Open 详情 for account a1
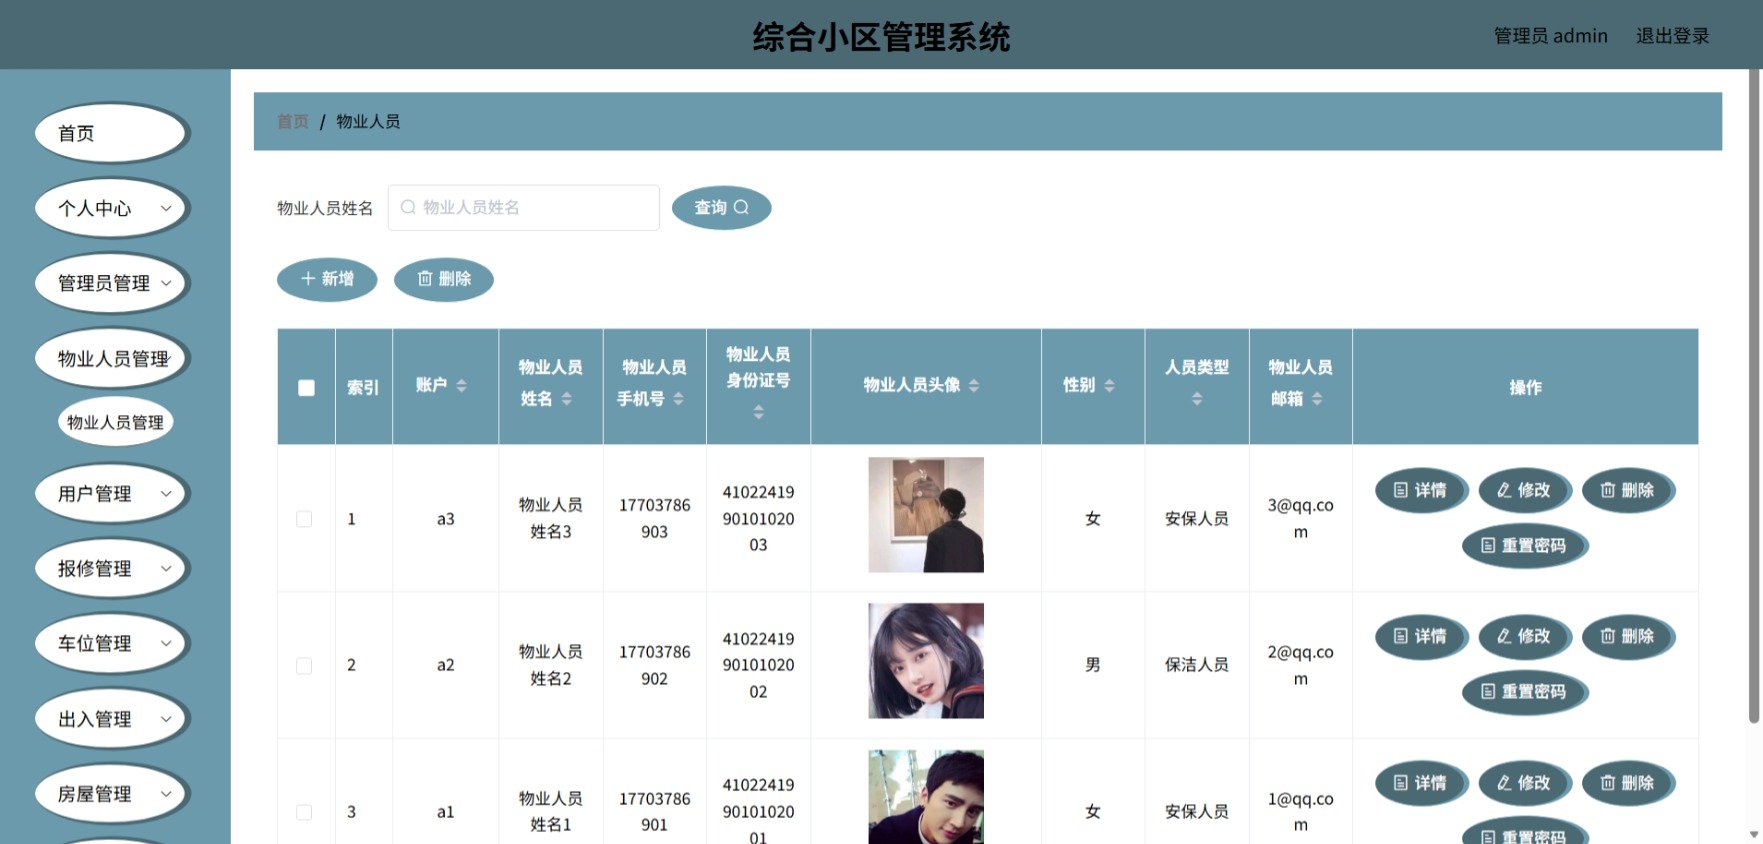This screenshot has height=844, width=1763. click(x=1420, y=783)
